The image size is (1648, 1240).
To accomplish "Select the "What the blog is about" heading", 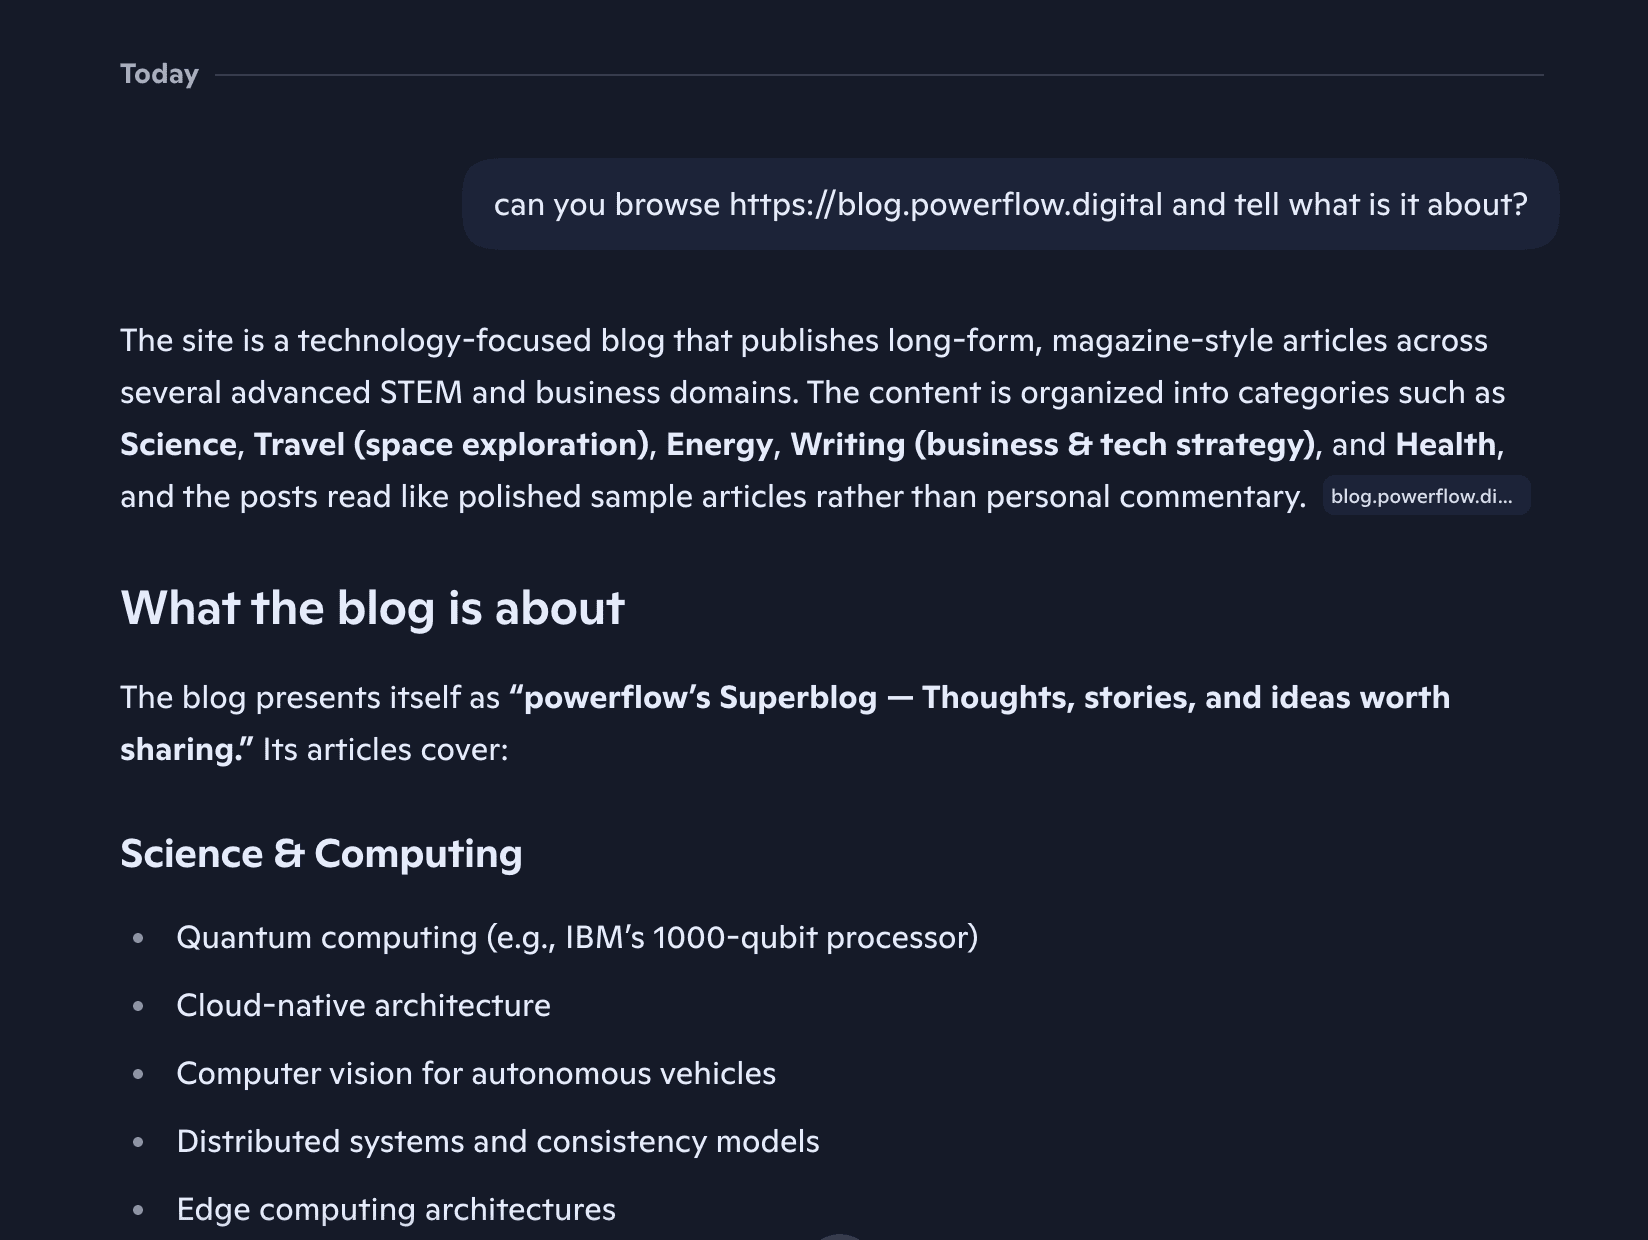I will pos(372,607).
